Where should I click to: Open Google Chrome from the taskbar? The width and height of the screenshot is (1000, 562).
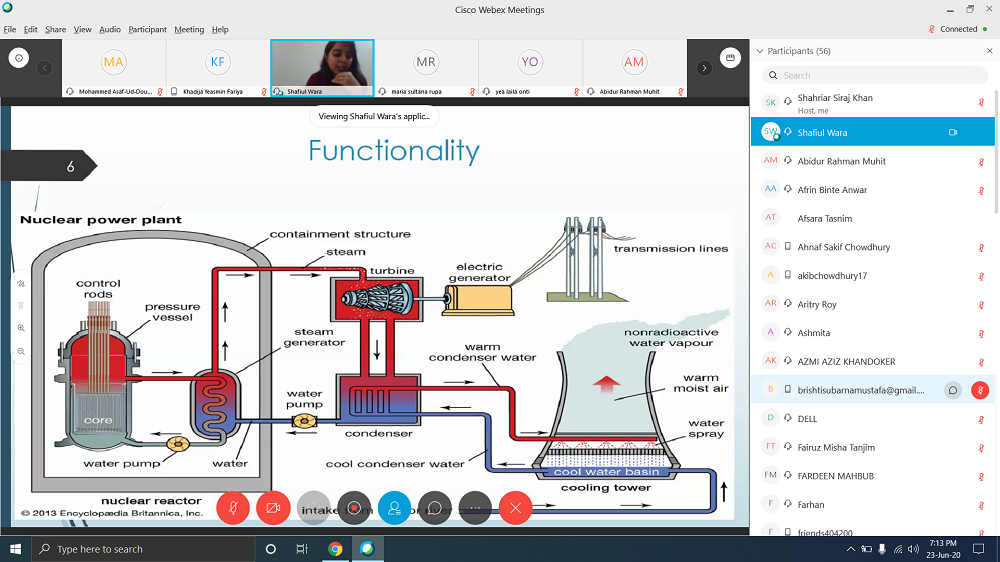click(335, 549)
